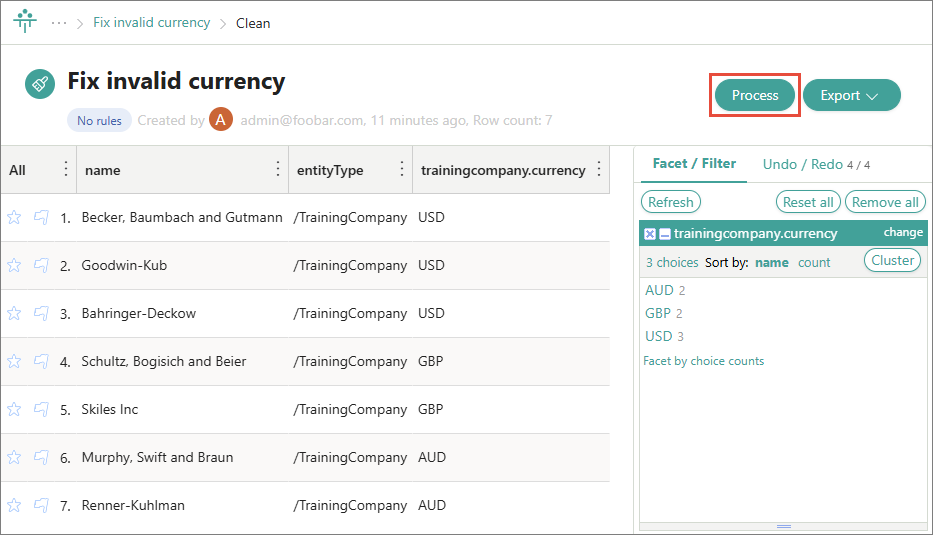Screen dimensions: 933x535
Task: Click the Process button
Action: point(754,95)
